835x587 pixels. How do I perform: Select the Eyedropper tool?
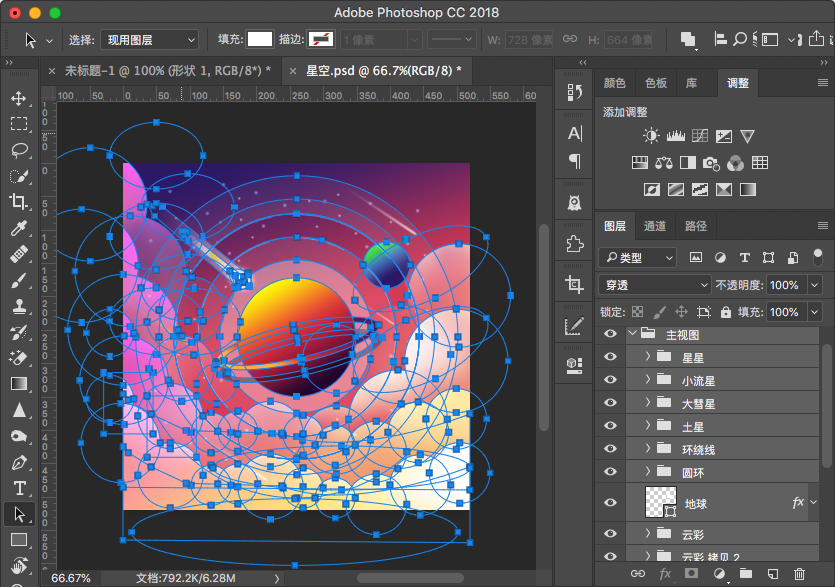[x=19, y=228]
